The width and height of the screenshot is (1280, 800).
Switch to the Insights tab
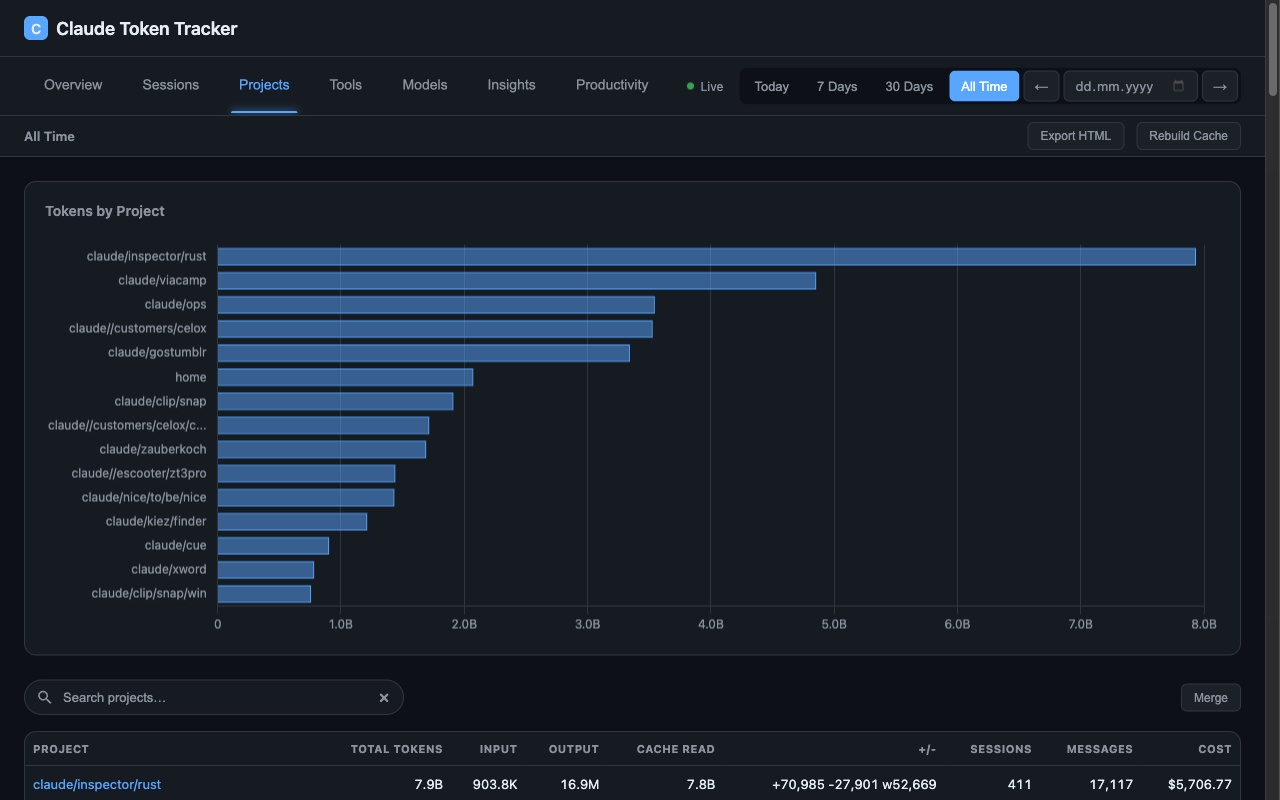(512, 85)
